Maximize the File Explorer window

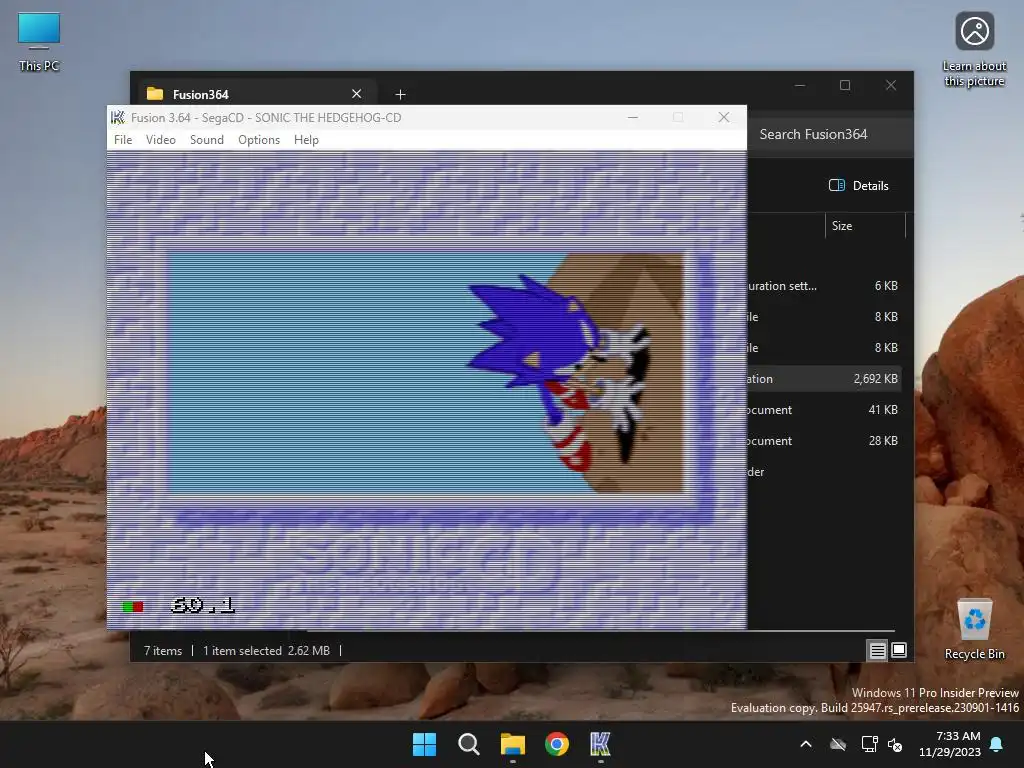pos(845,86)
